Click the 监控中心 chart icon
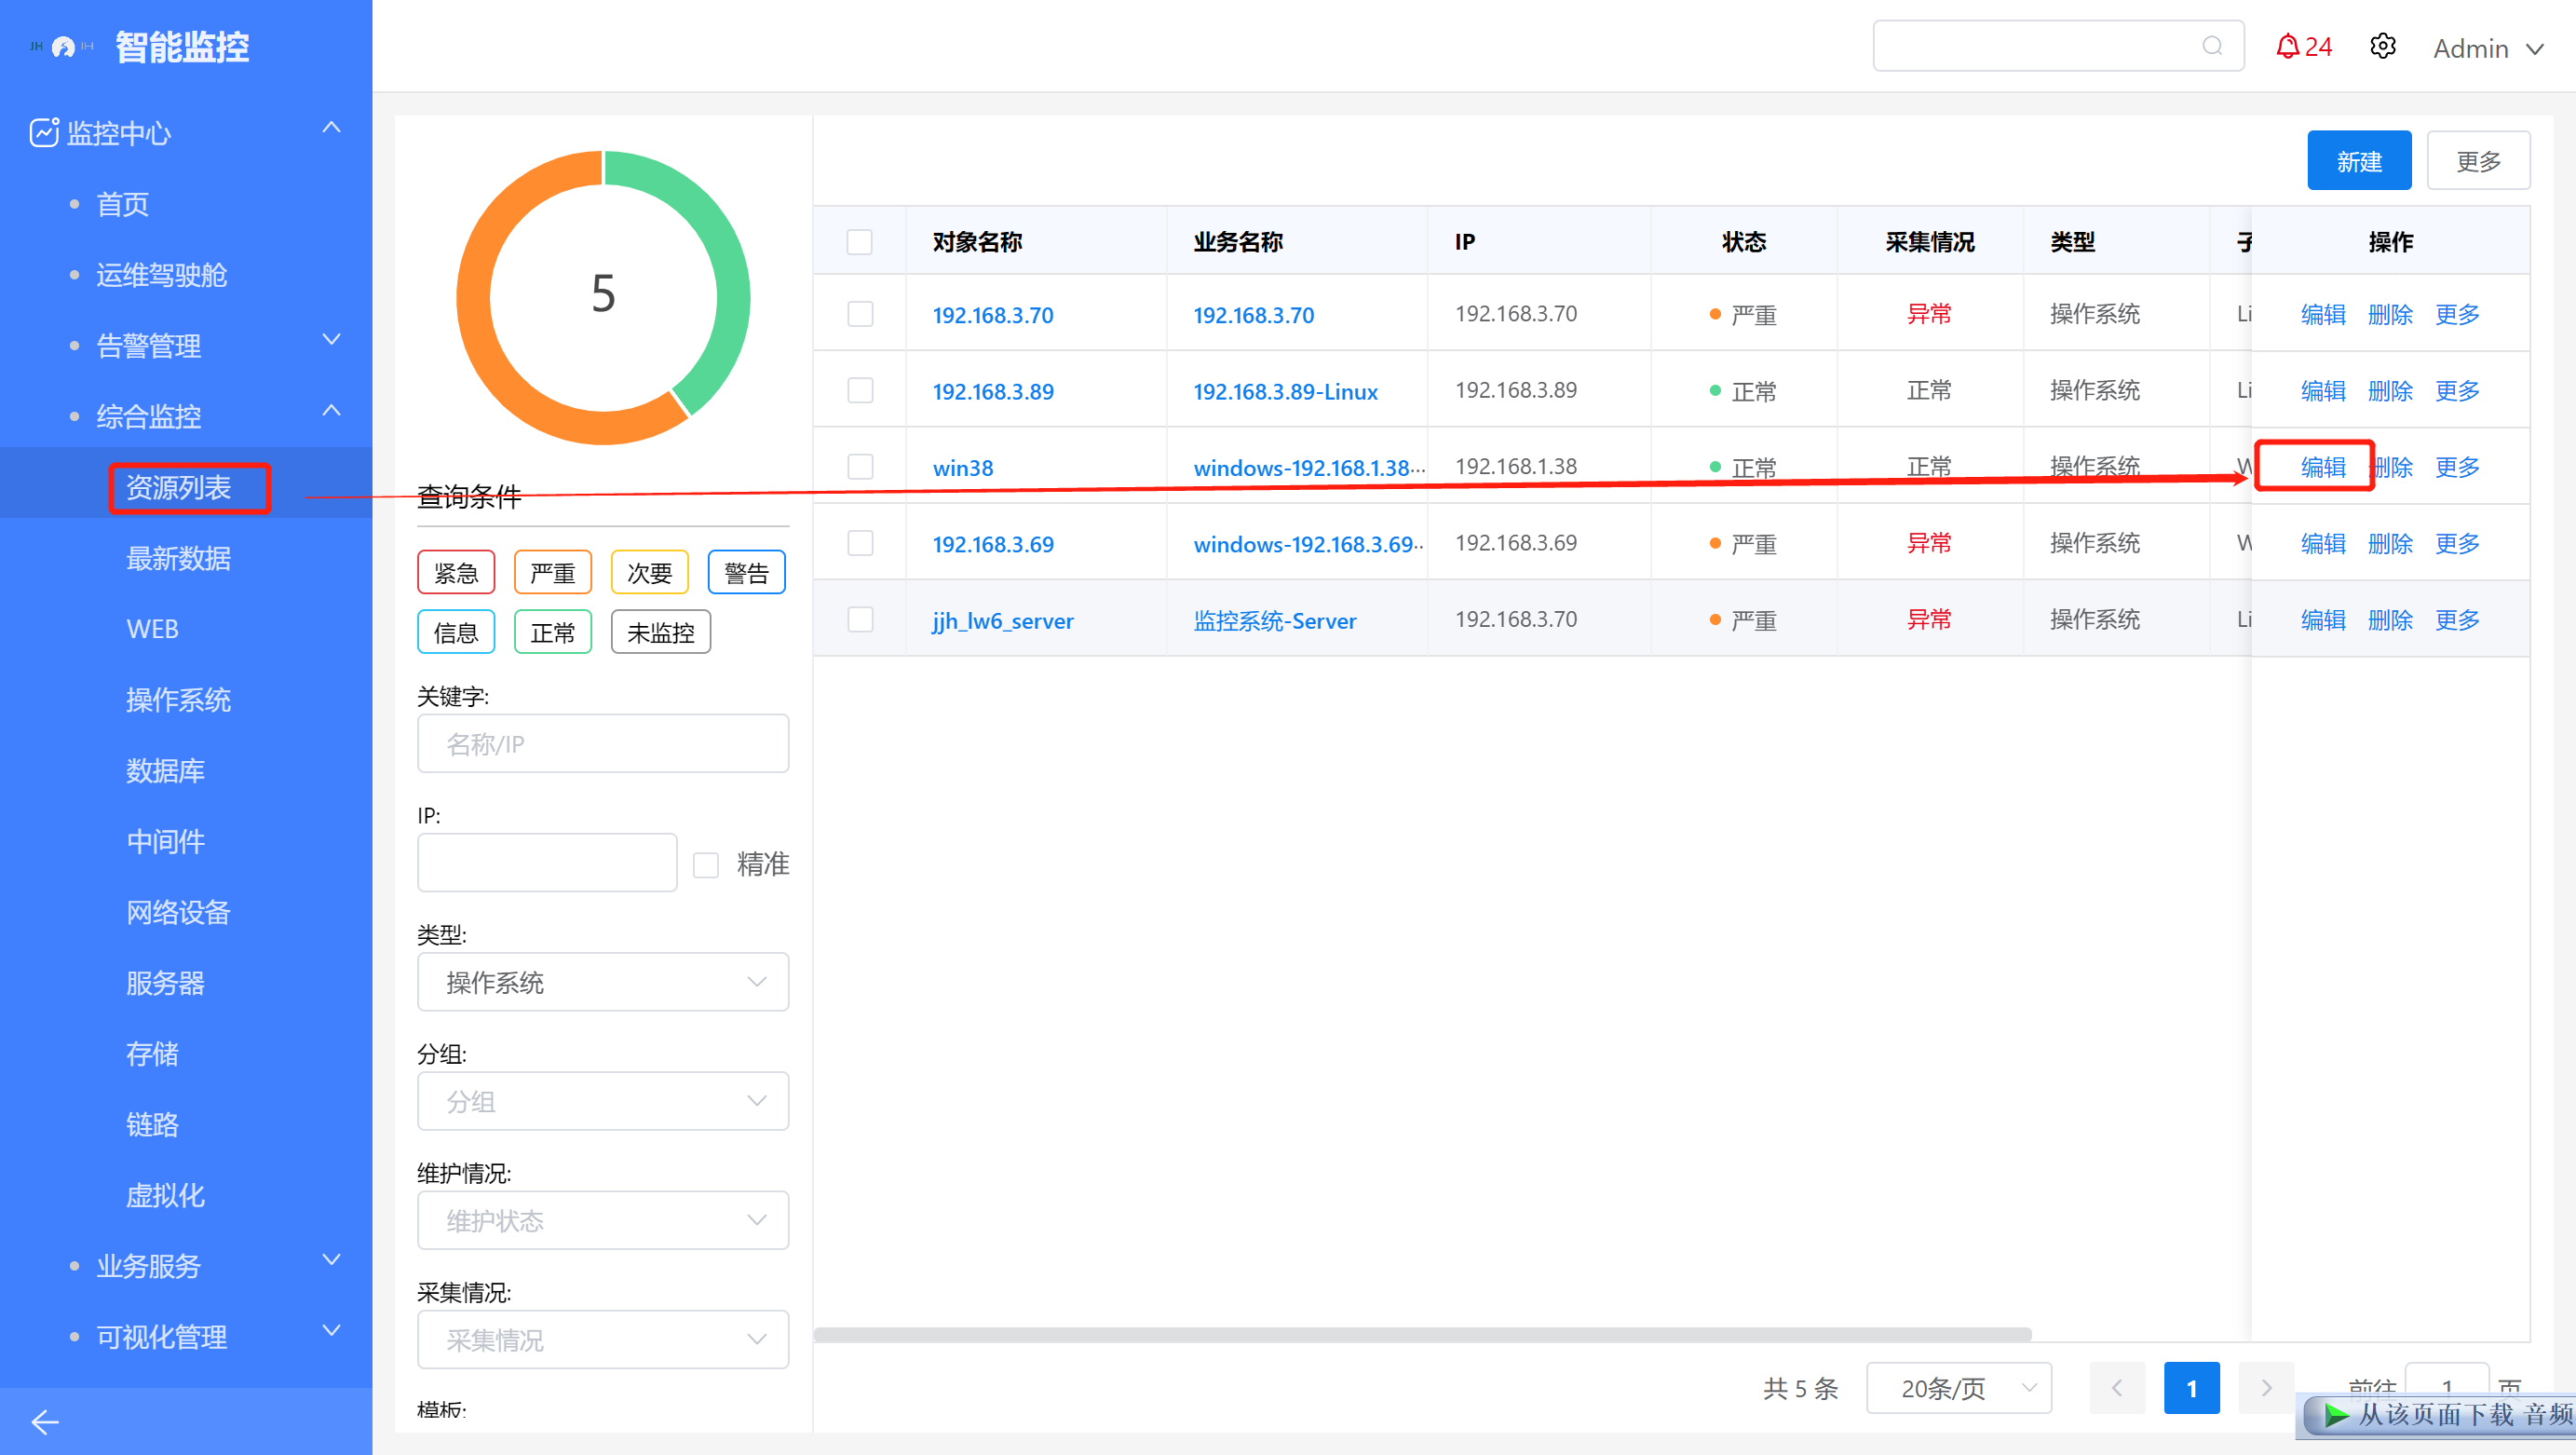The width and height of the screenshot is (2576, 1455). [44, 132]
